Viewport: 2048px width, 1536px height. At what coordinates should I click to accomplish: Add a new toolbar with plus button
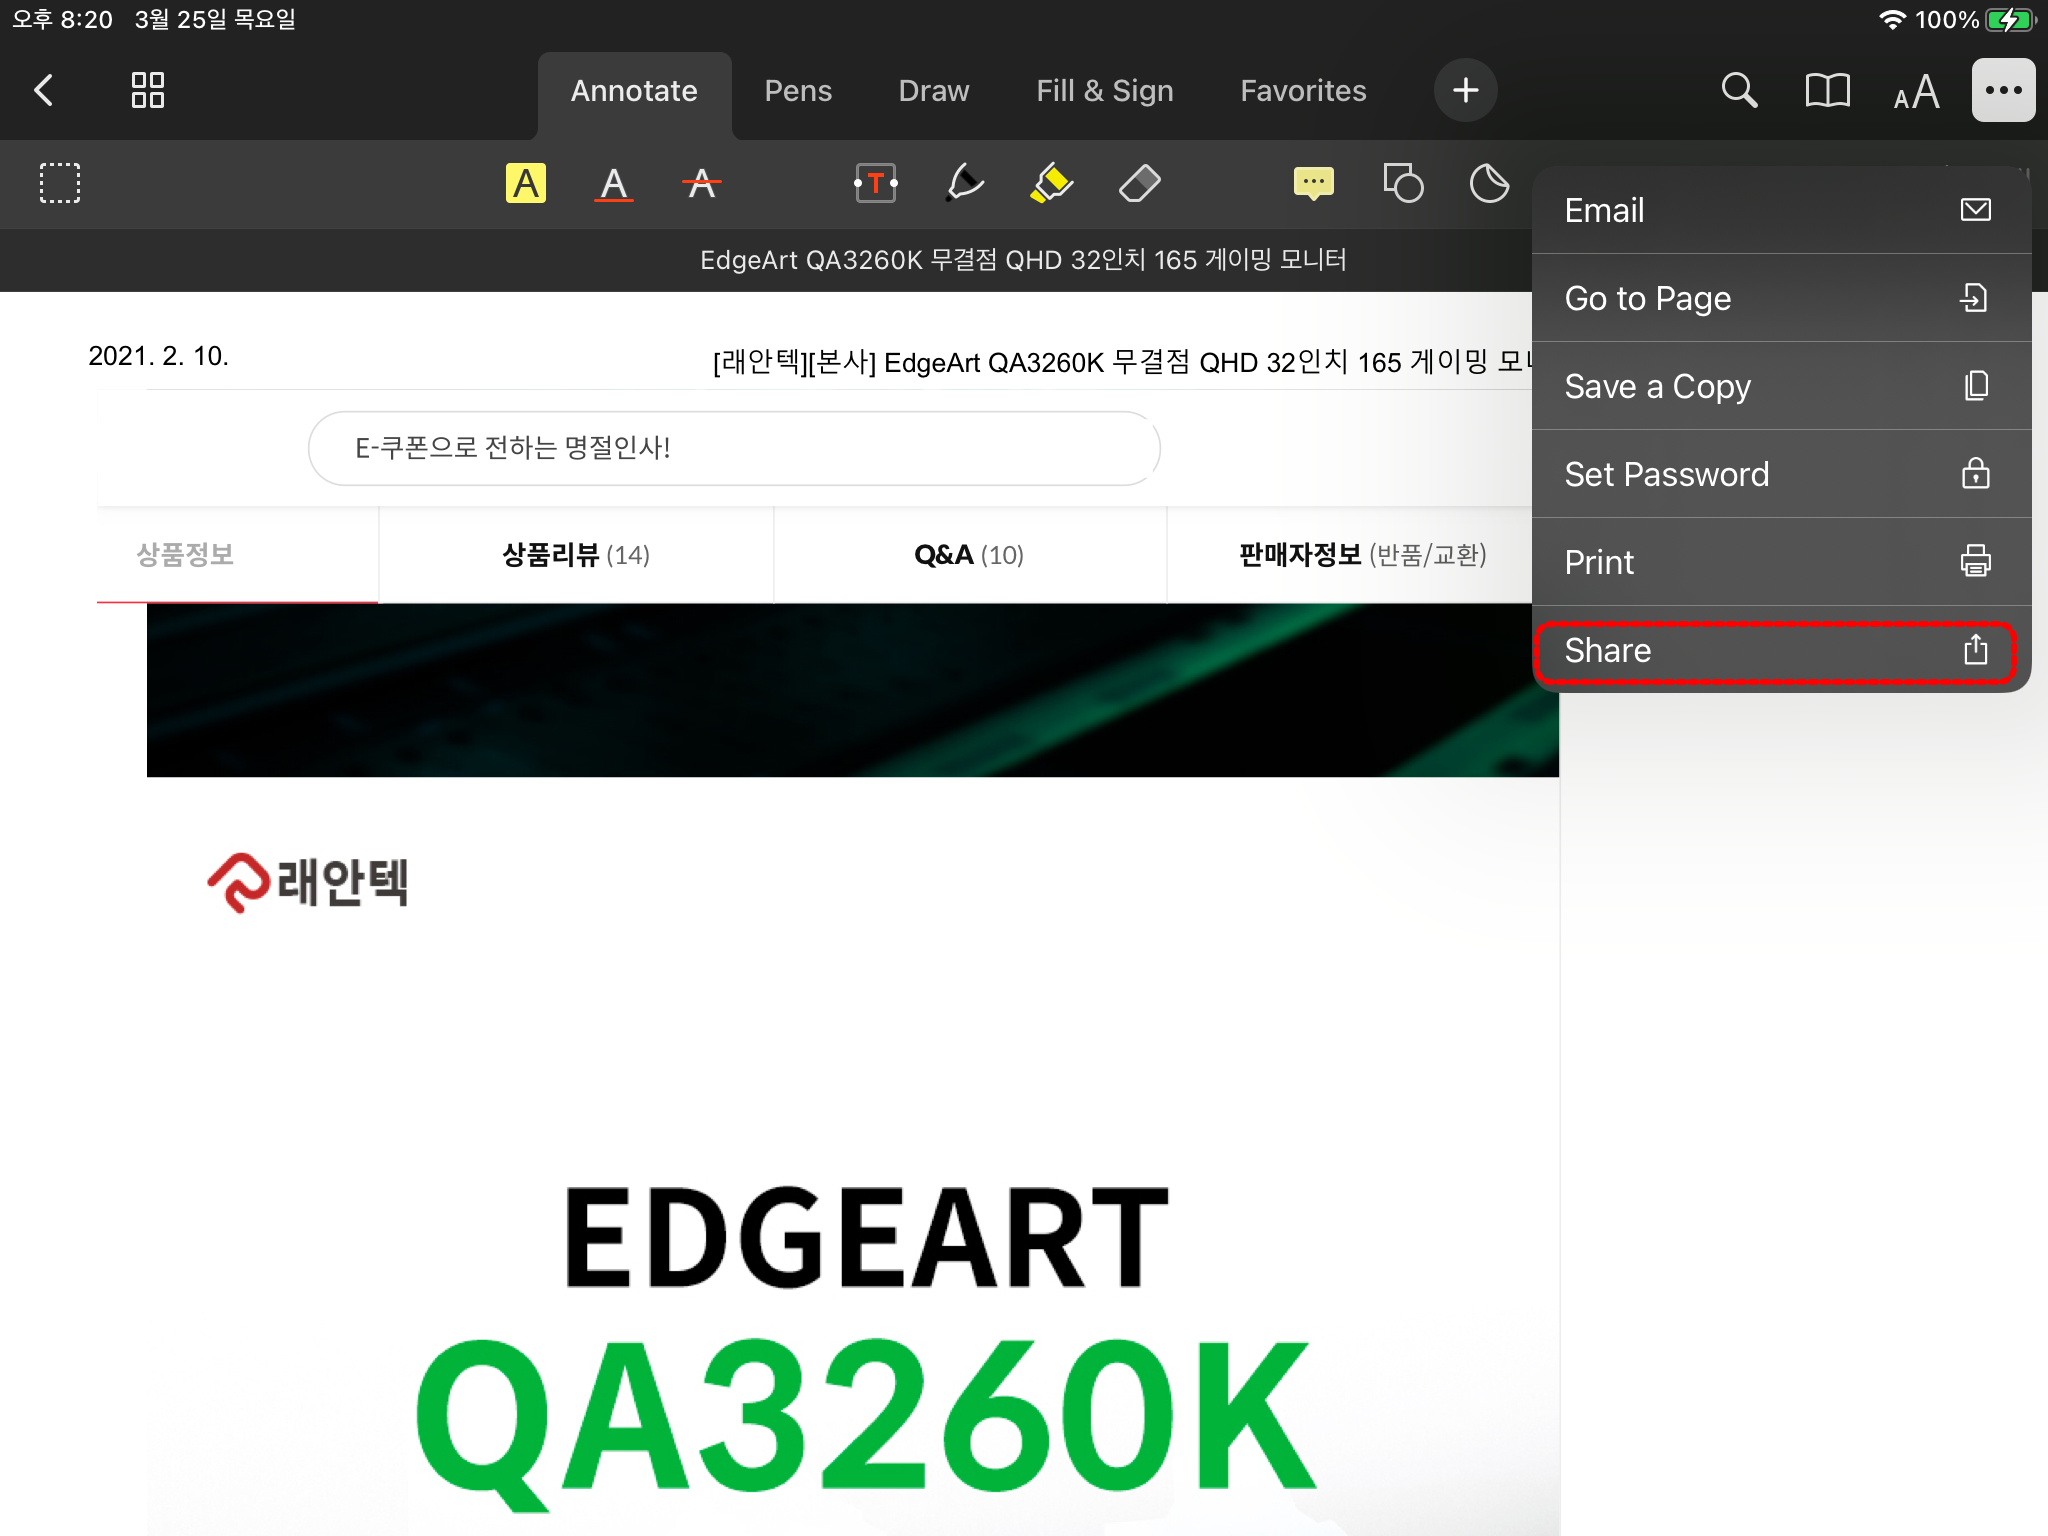click(x=1465, y=90)
